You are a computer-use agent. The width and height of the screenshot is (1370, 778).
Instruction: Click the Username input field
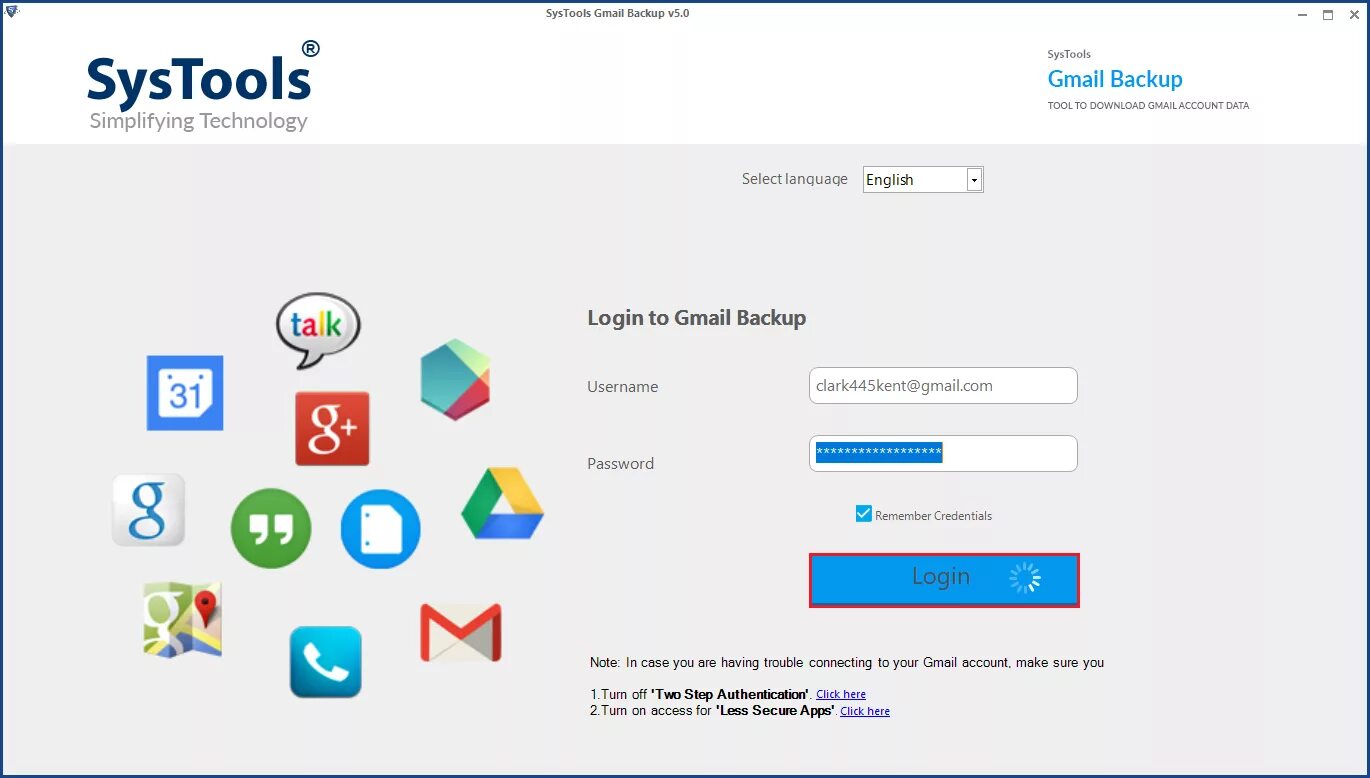coord(943,386)
